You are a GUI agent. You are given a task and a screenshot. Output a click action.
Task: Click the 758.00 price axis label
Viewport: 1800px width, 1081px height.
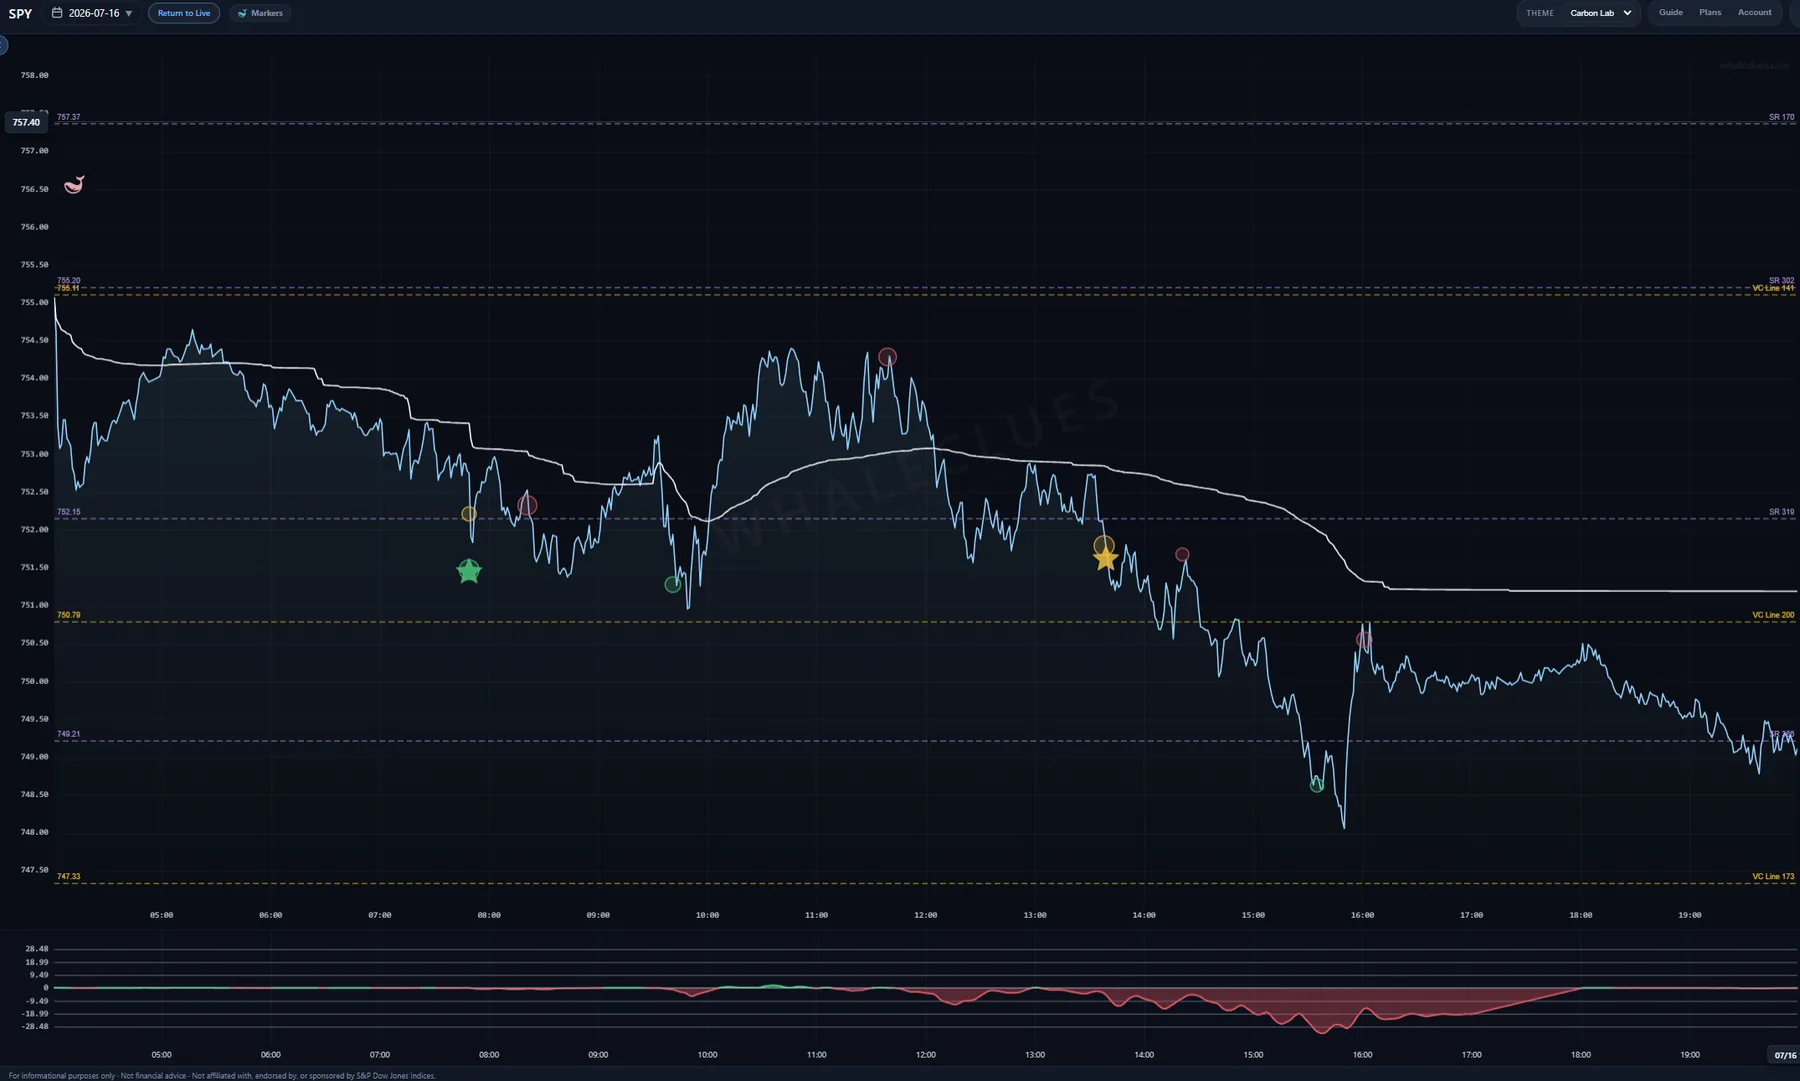[34, 75]
